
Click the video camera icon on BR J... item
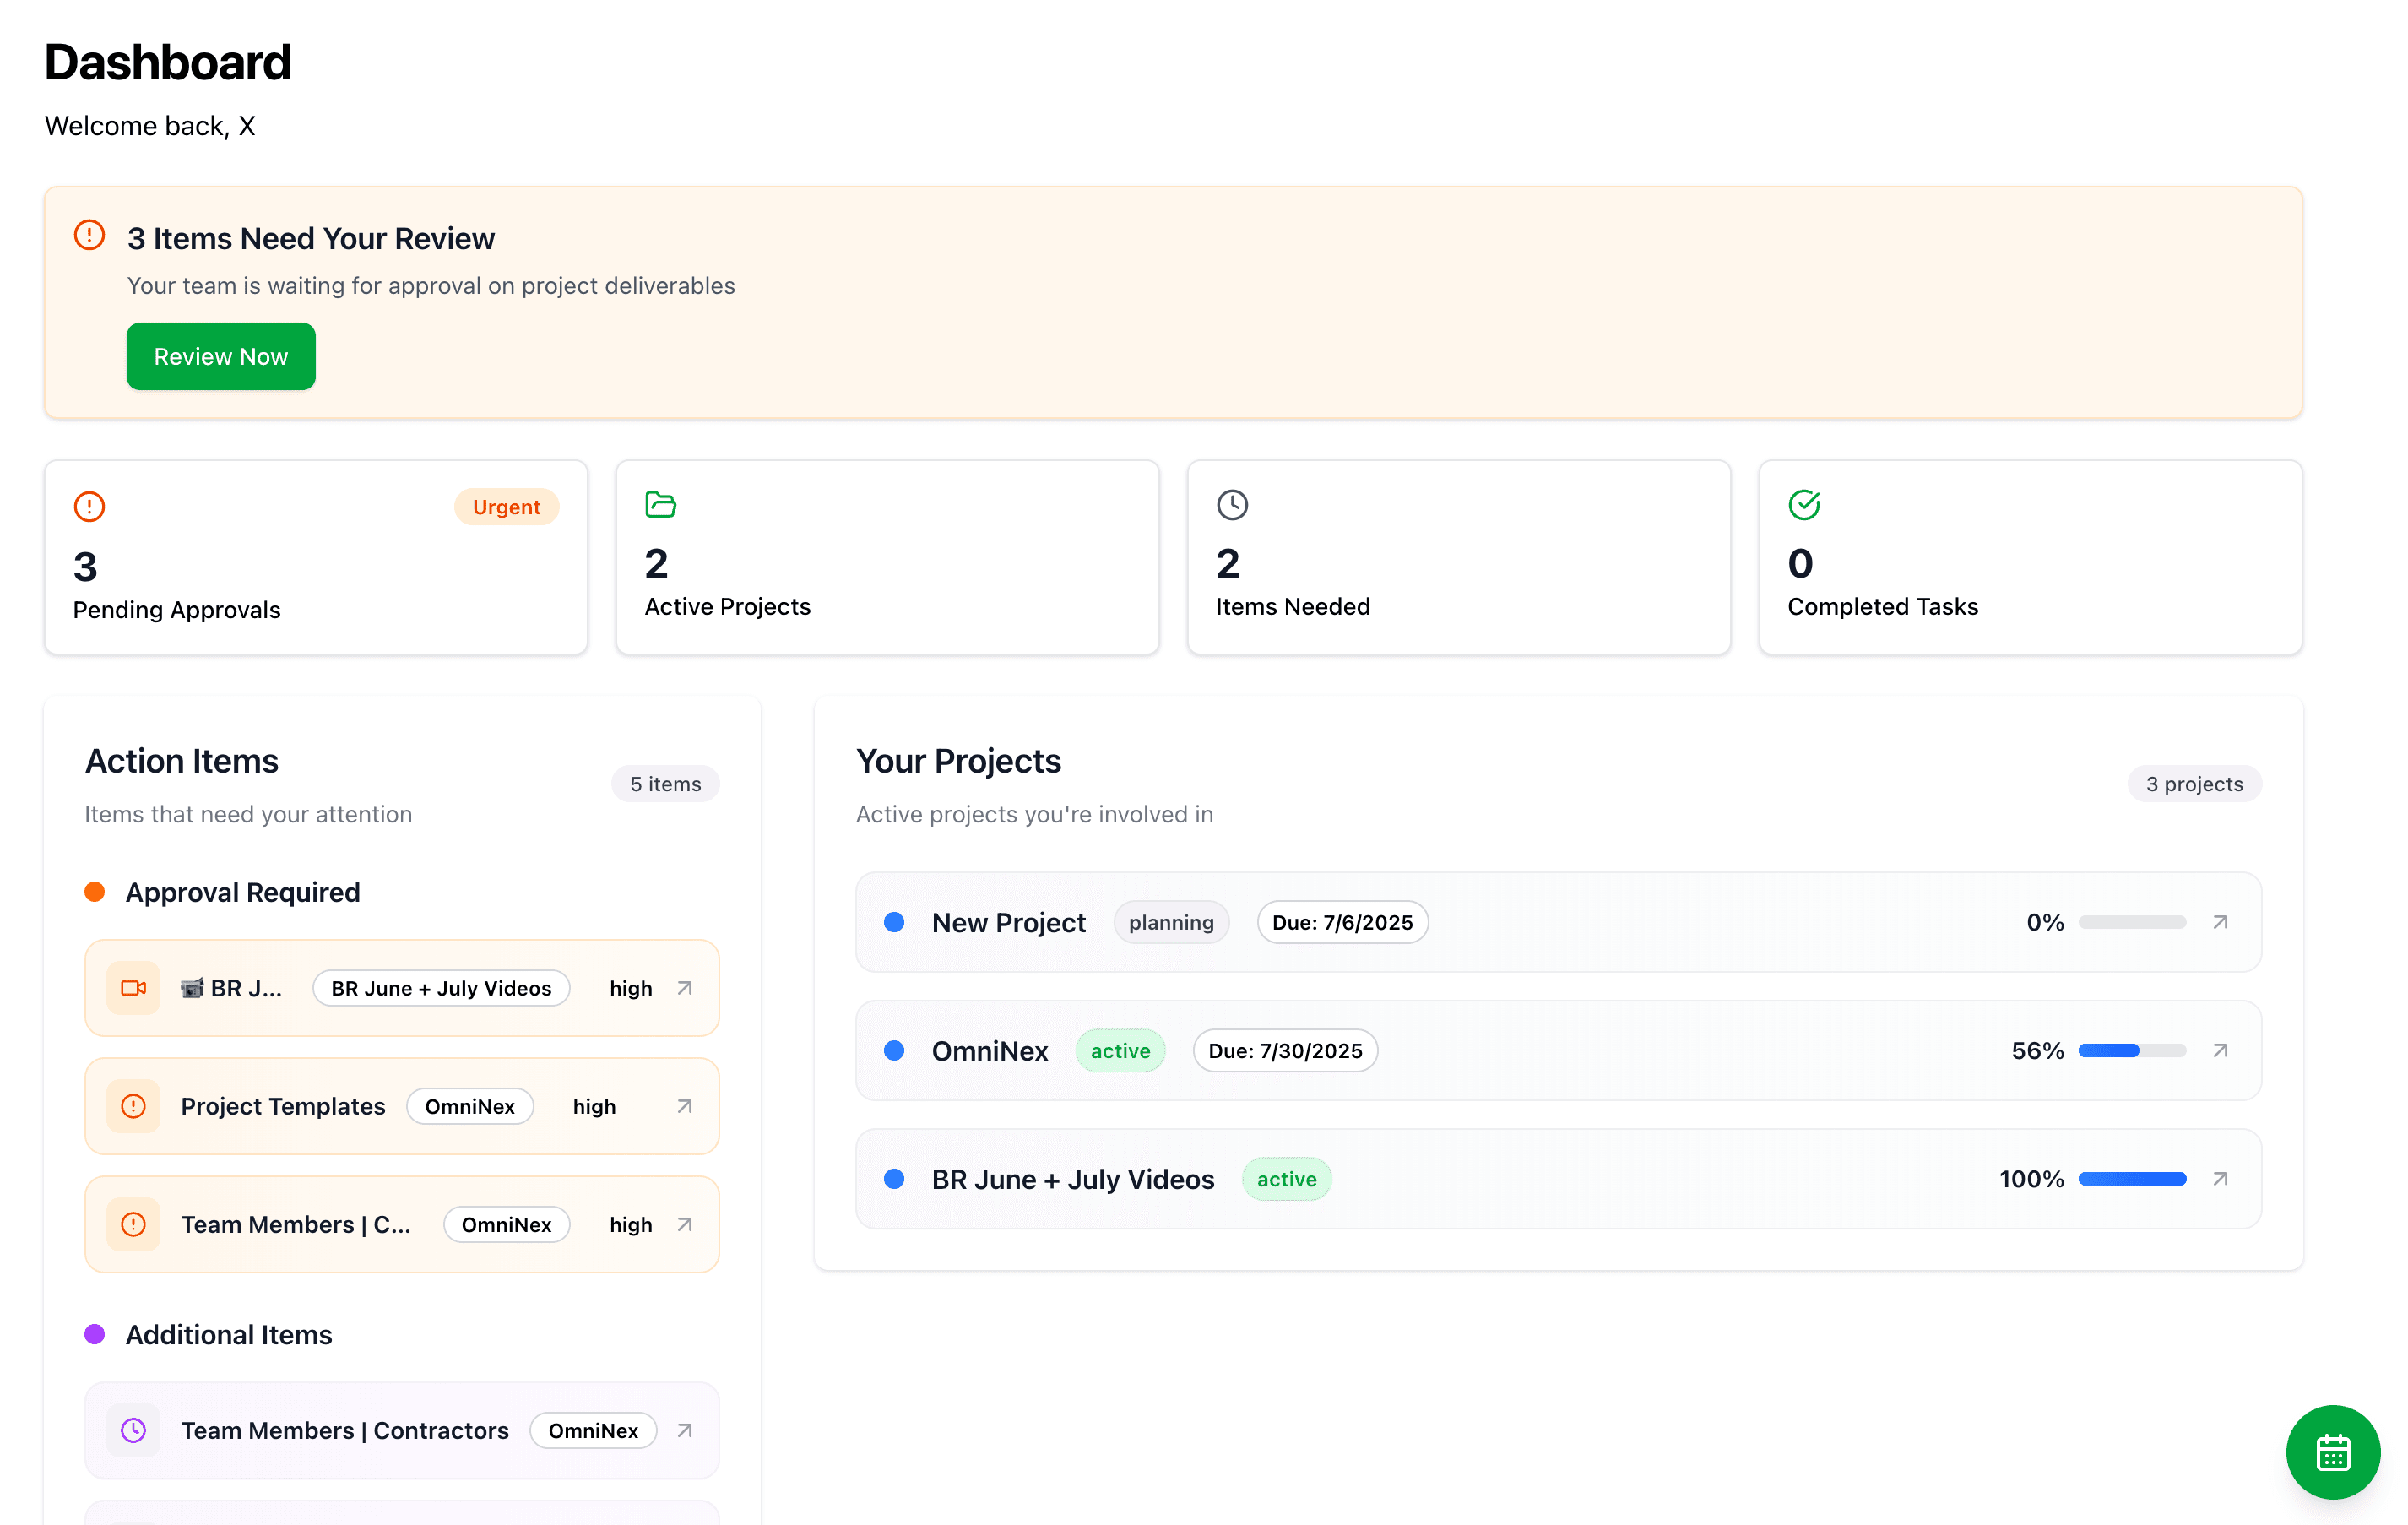tap(133, 988)
